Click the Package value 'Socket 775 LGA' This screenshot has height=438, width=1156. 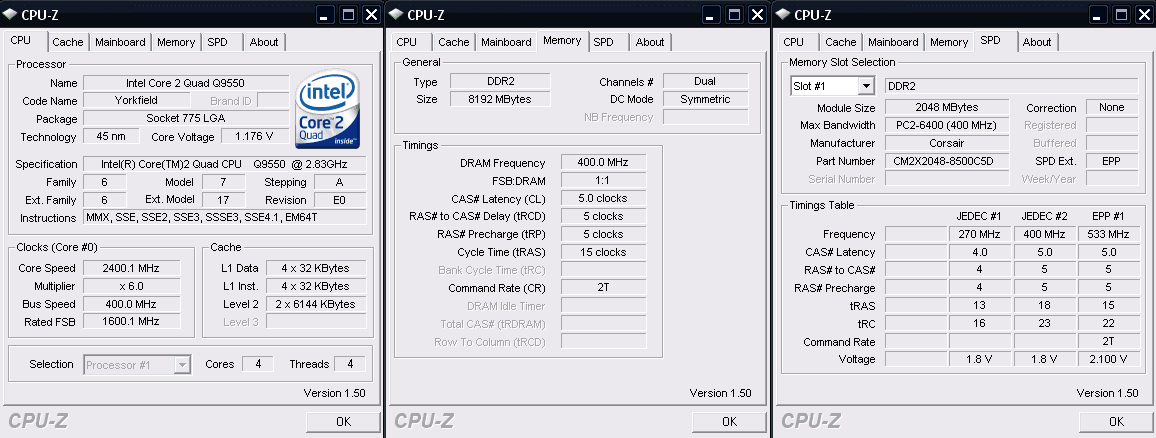187,119
